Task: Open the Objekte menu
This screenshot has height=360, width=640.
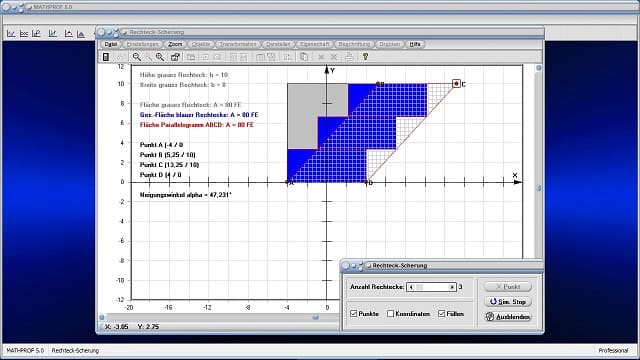Action: 201,44
